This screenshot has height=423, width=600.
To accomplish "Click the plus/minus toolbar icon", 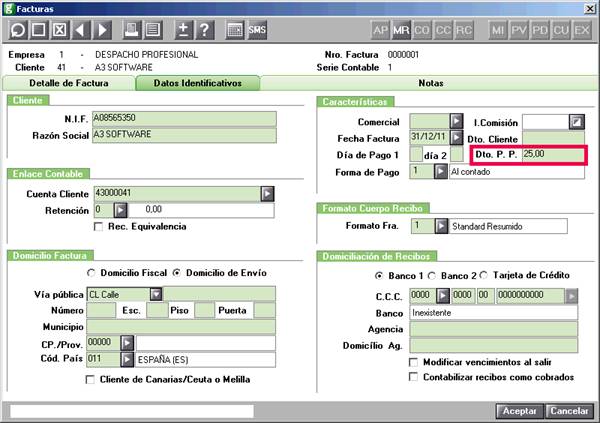I will point(183,29).
